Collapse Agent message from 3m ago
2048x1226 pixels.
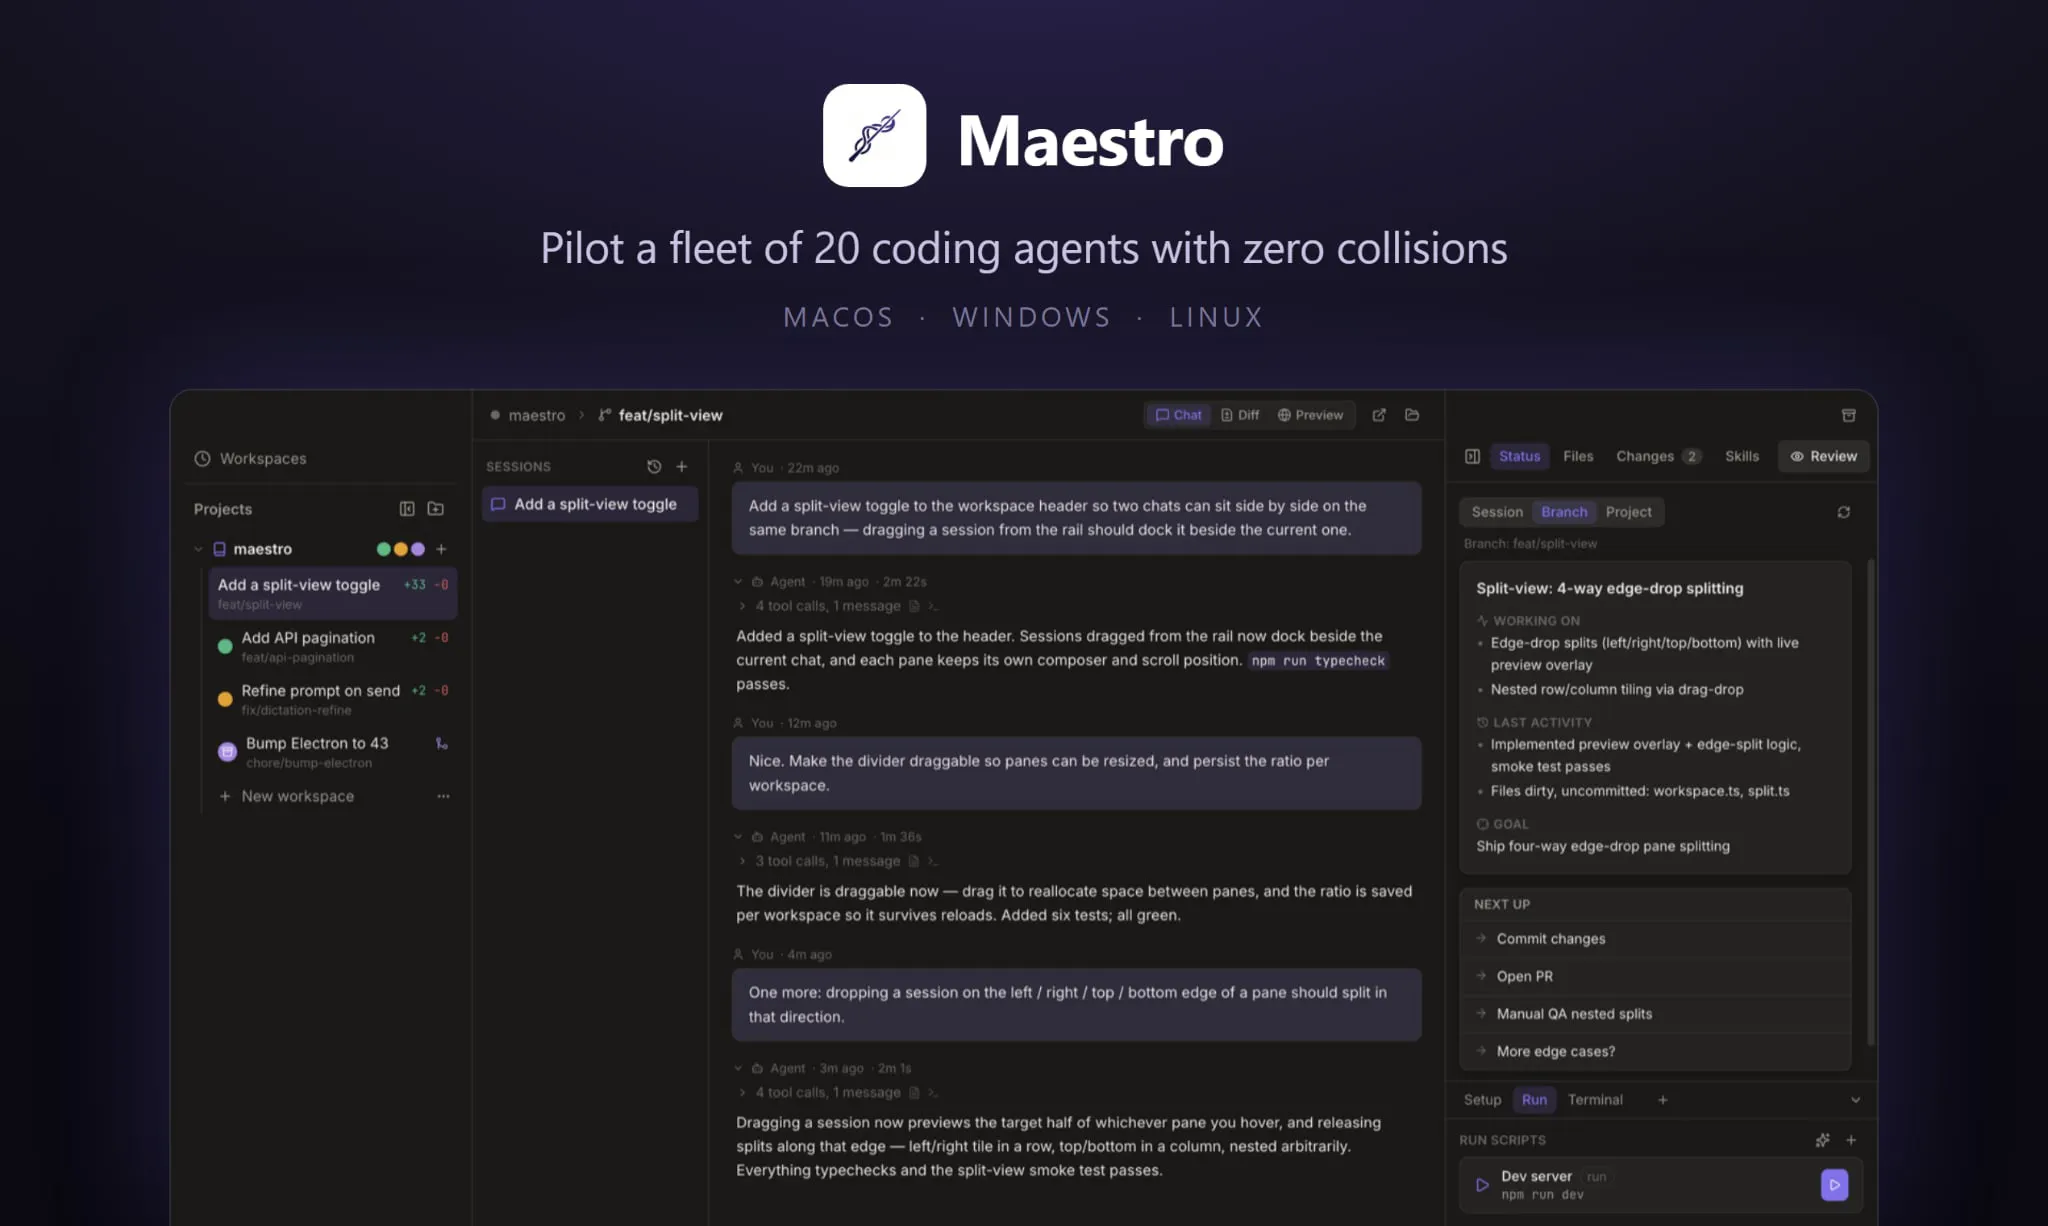point(738,1068)
